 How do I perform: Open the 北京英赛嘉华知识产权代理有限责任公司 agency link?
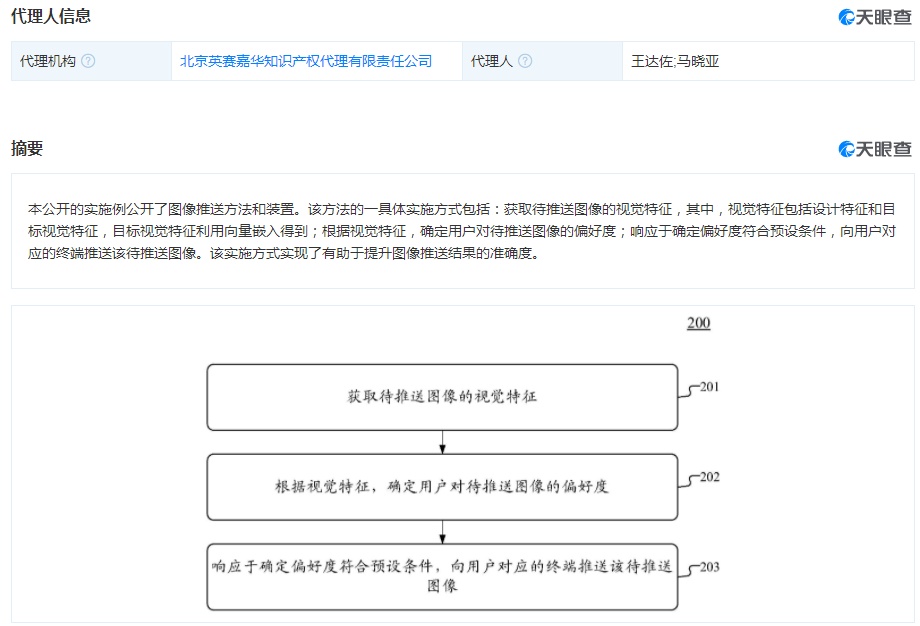click(x=306, y=61)
